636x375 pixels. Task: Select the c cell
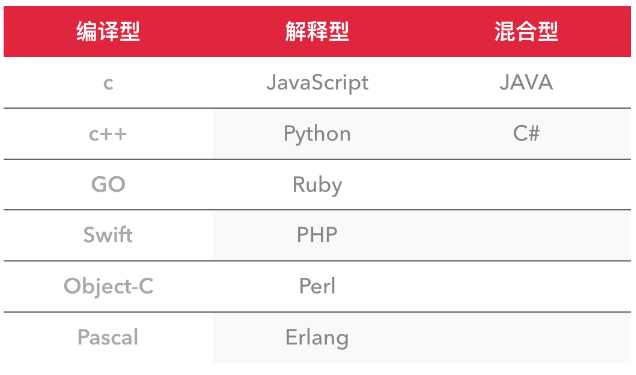click(x=108, y=84)
